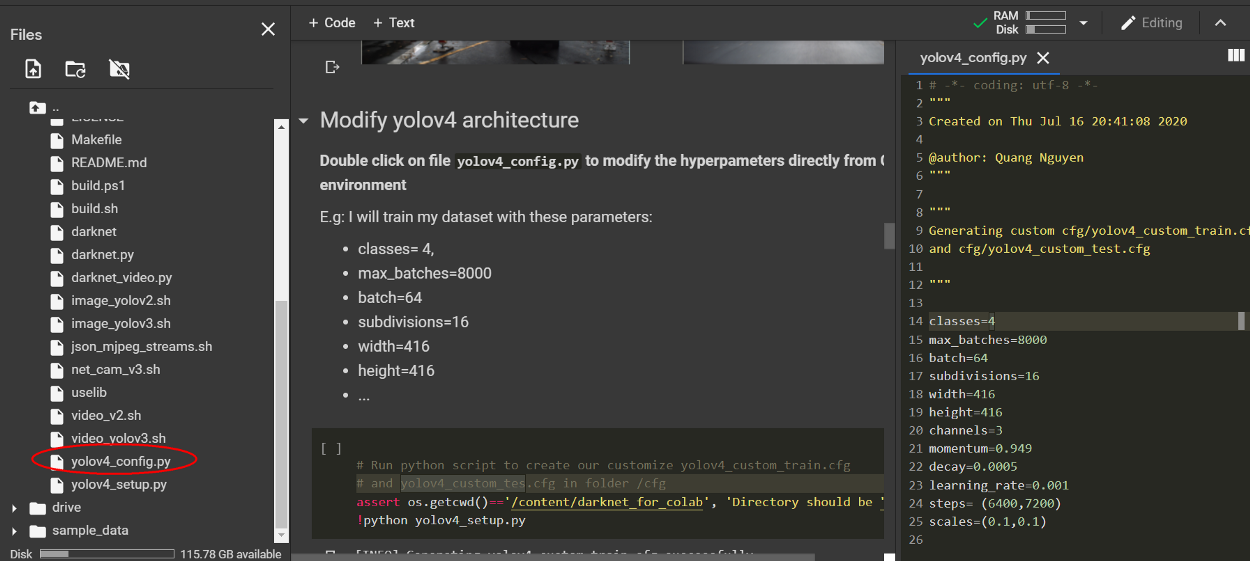This screenshot has height=561, width=1250.
Task: Click max_batches=8000 line in editor
Action: click(988, 339)
